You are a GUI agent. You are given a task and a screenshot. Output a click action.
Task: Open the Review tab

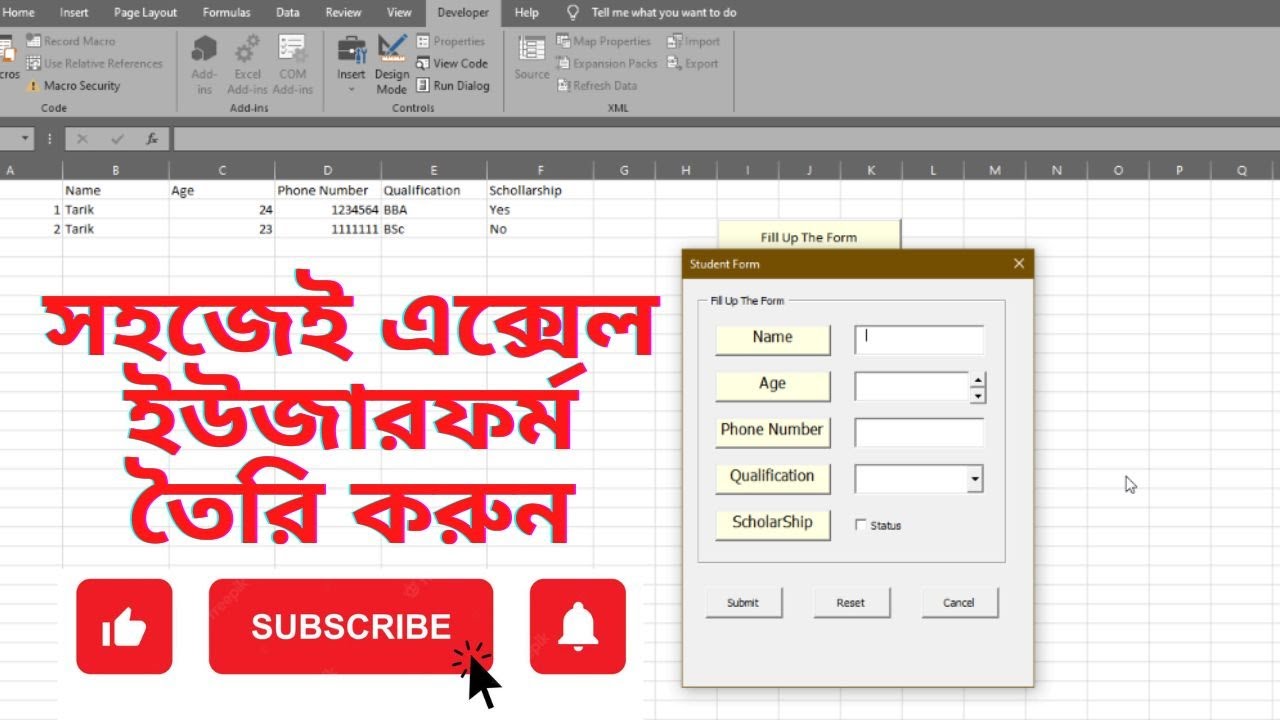[343, 13]
